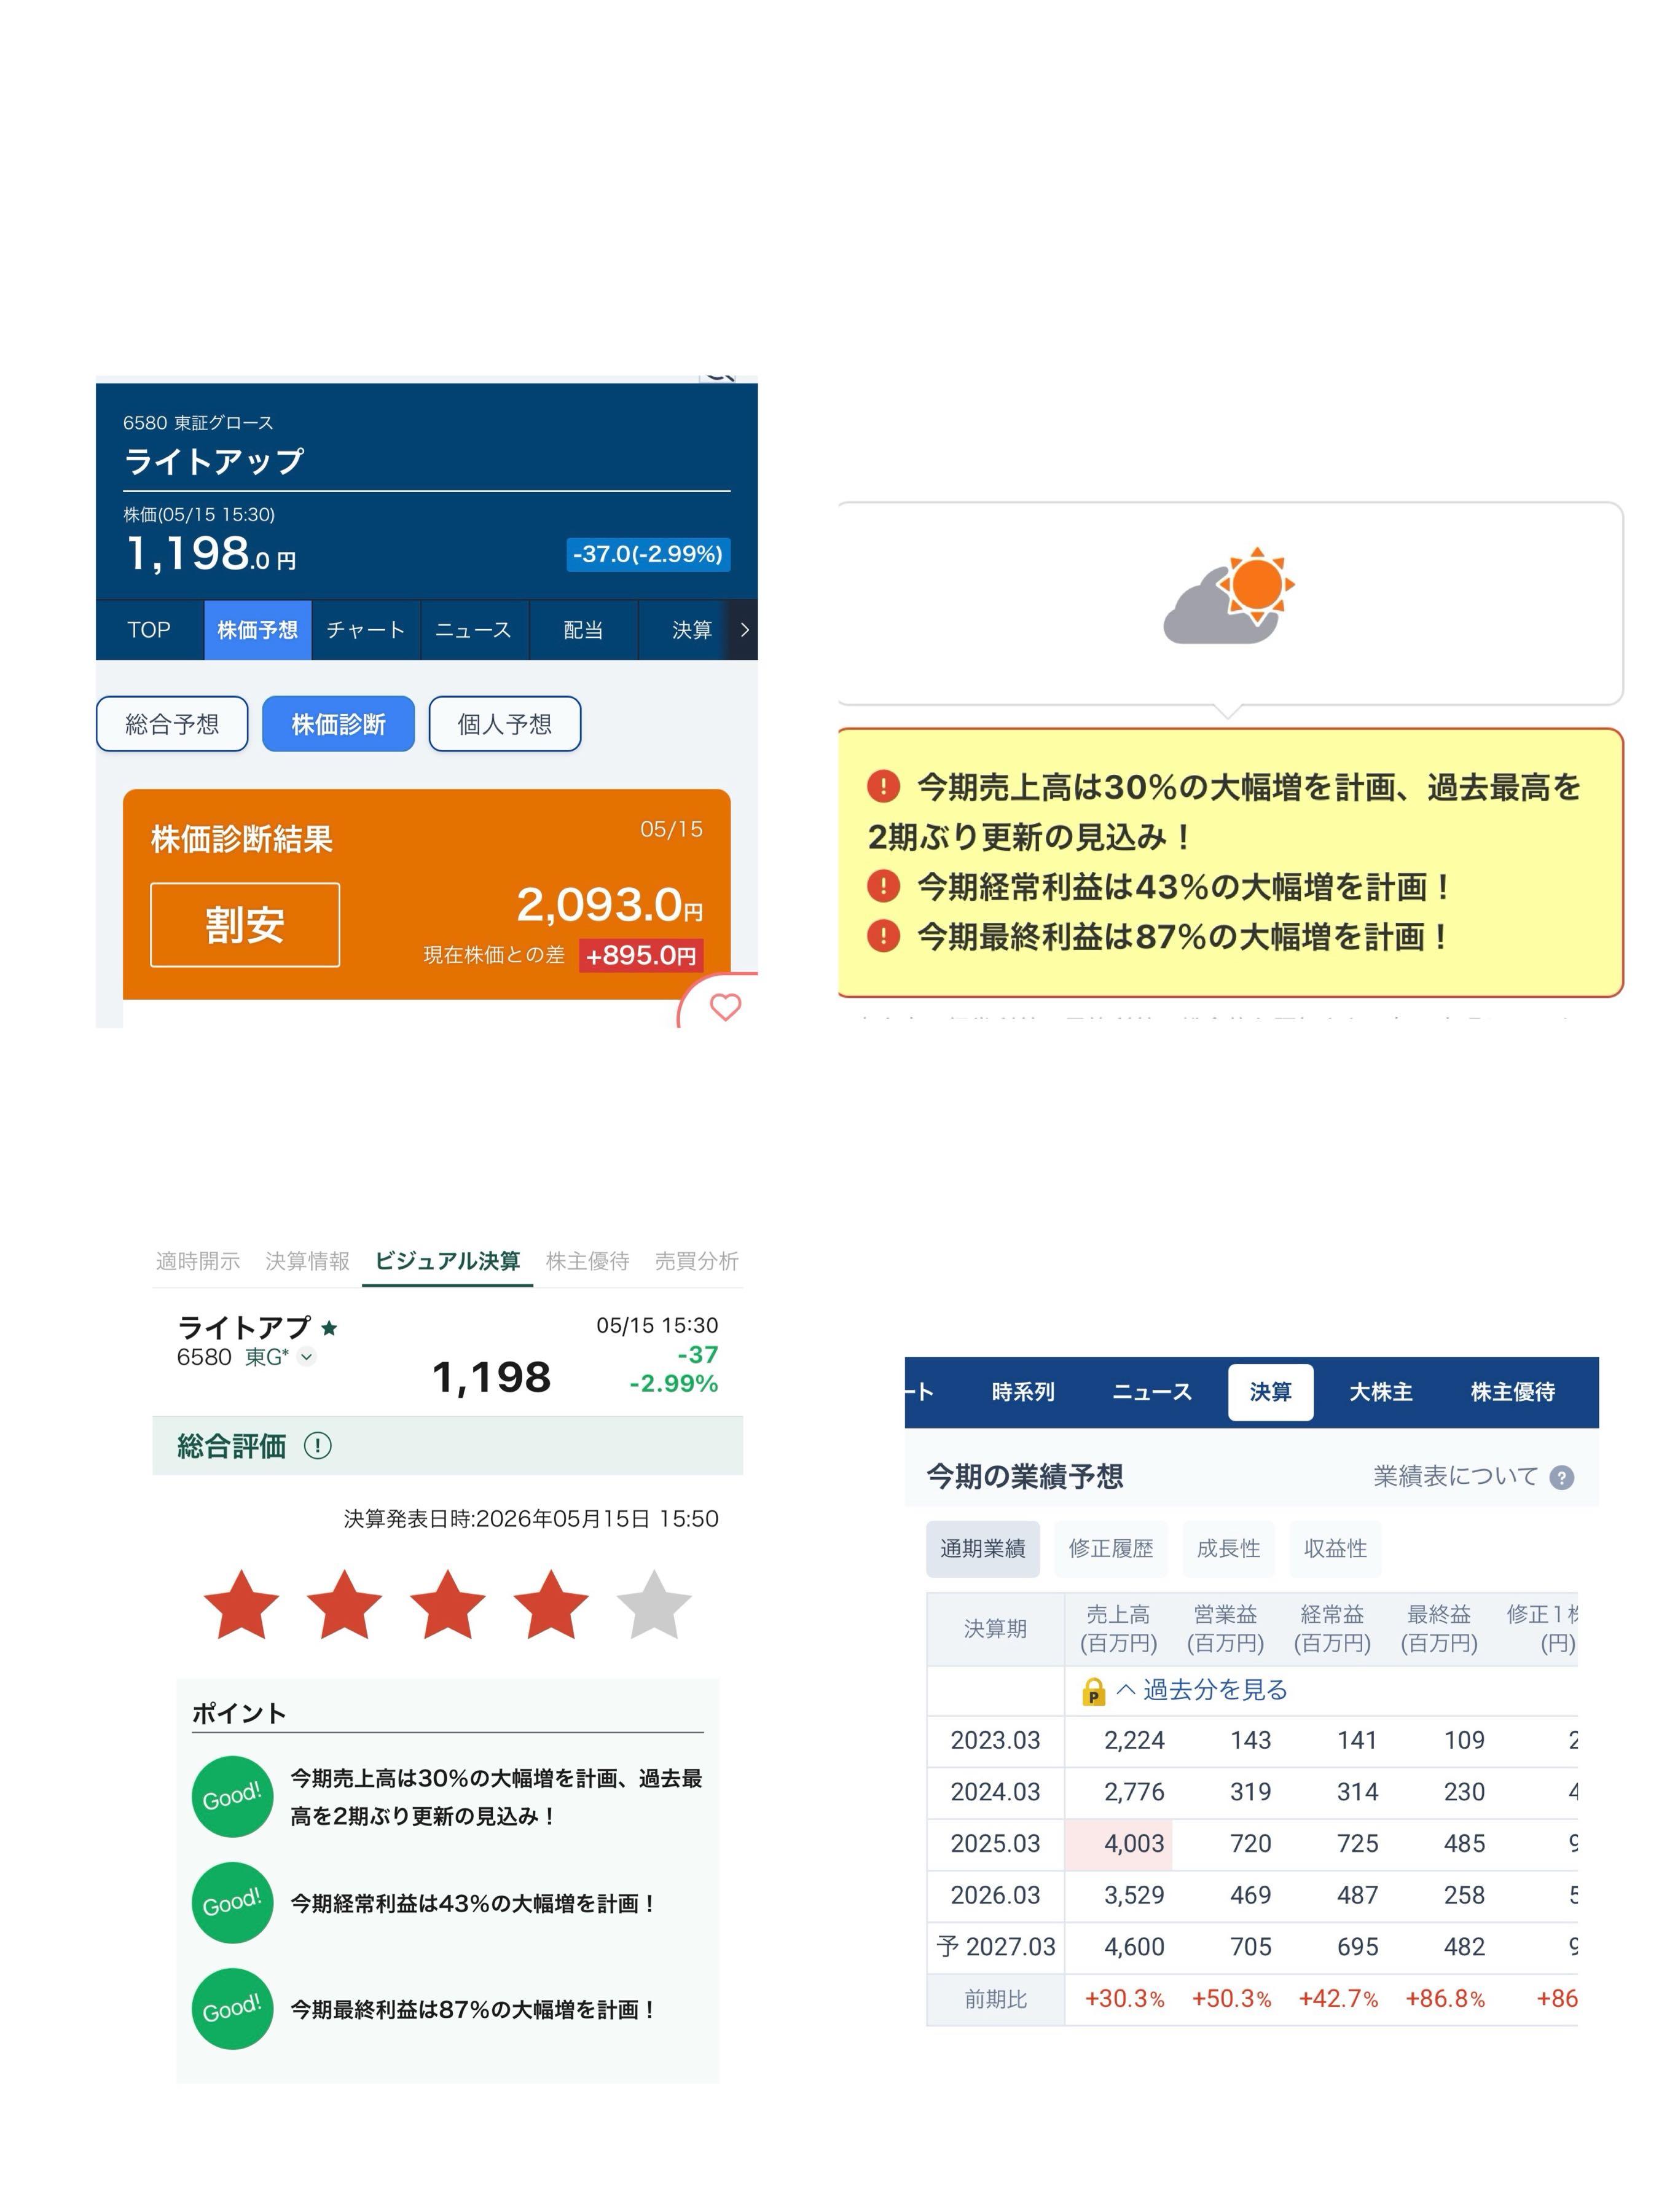Select the 個人予想 button

[505, 724]
